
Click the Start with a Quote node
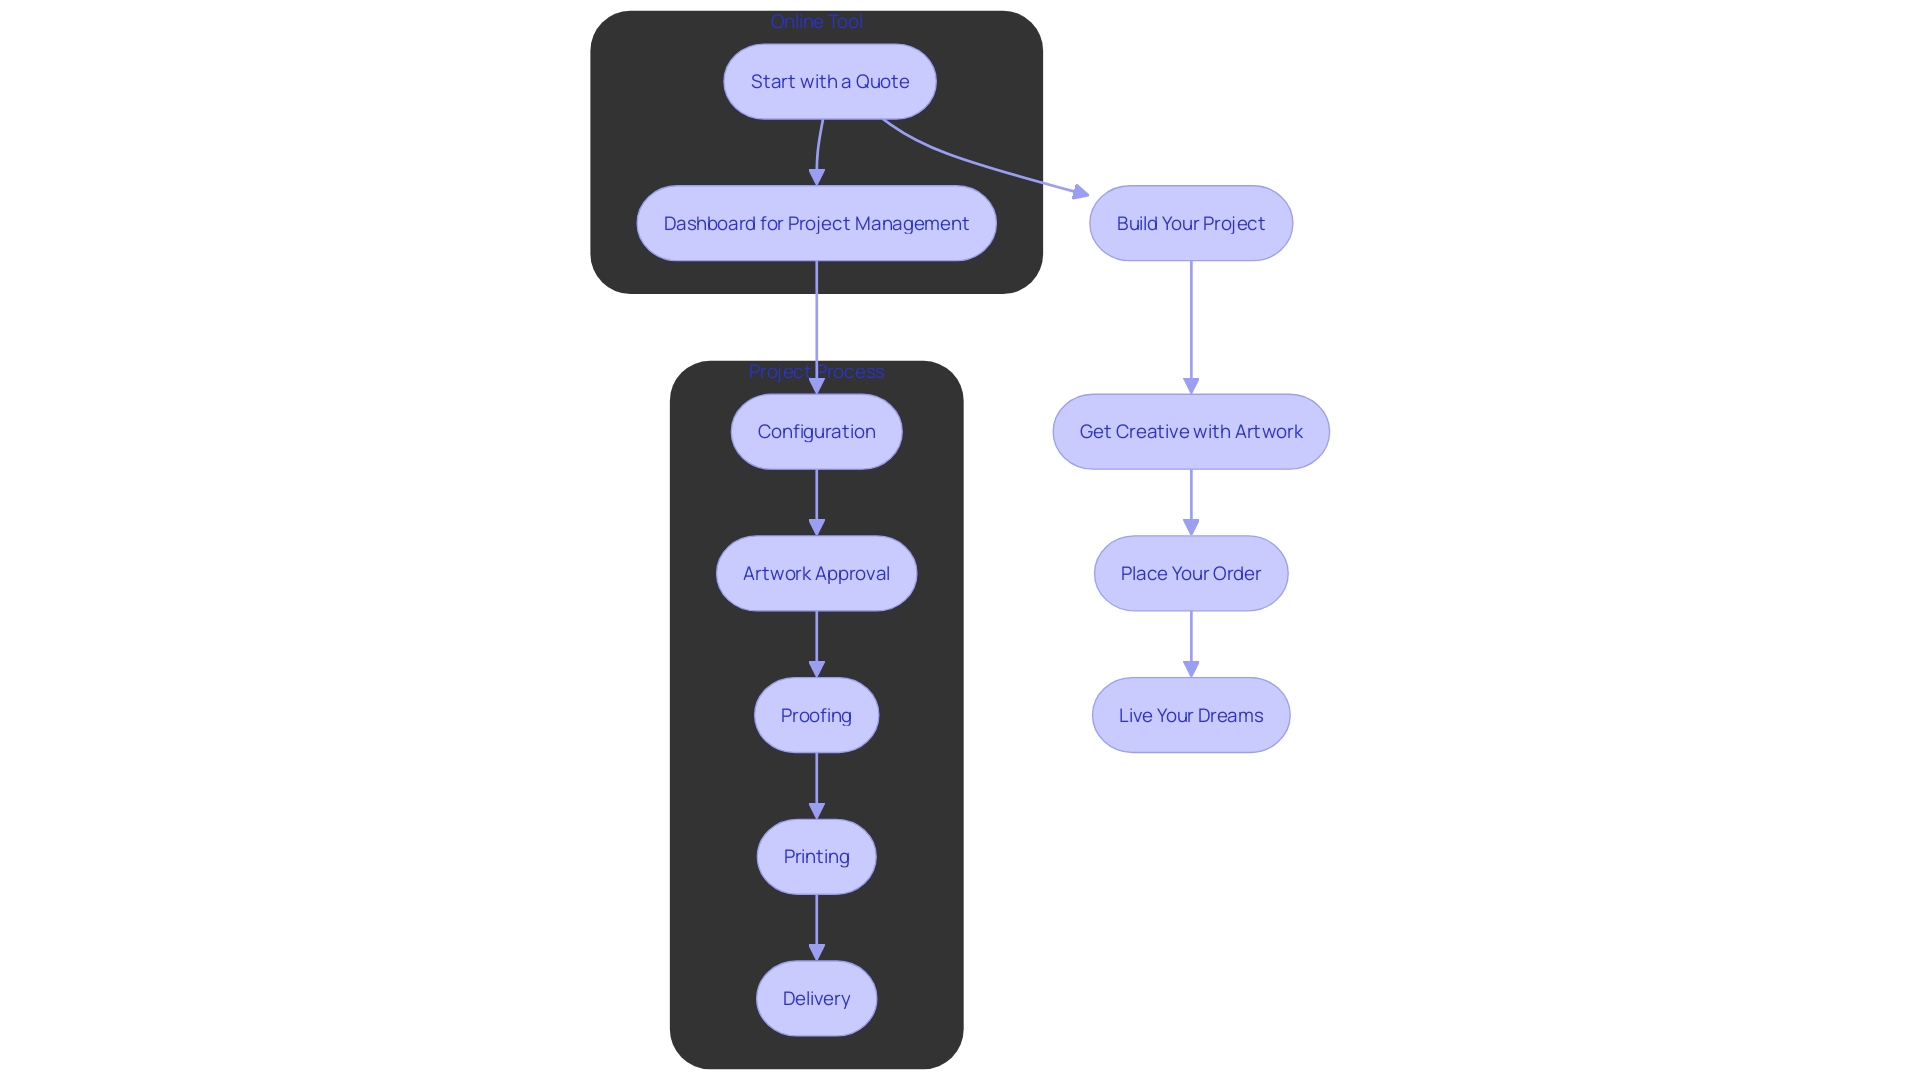coord(829,80)
